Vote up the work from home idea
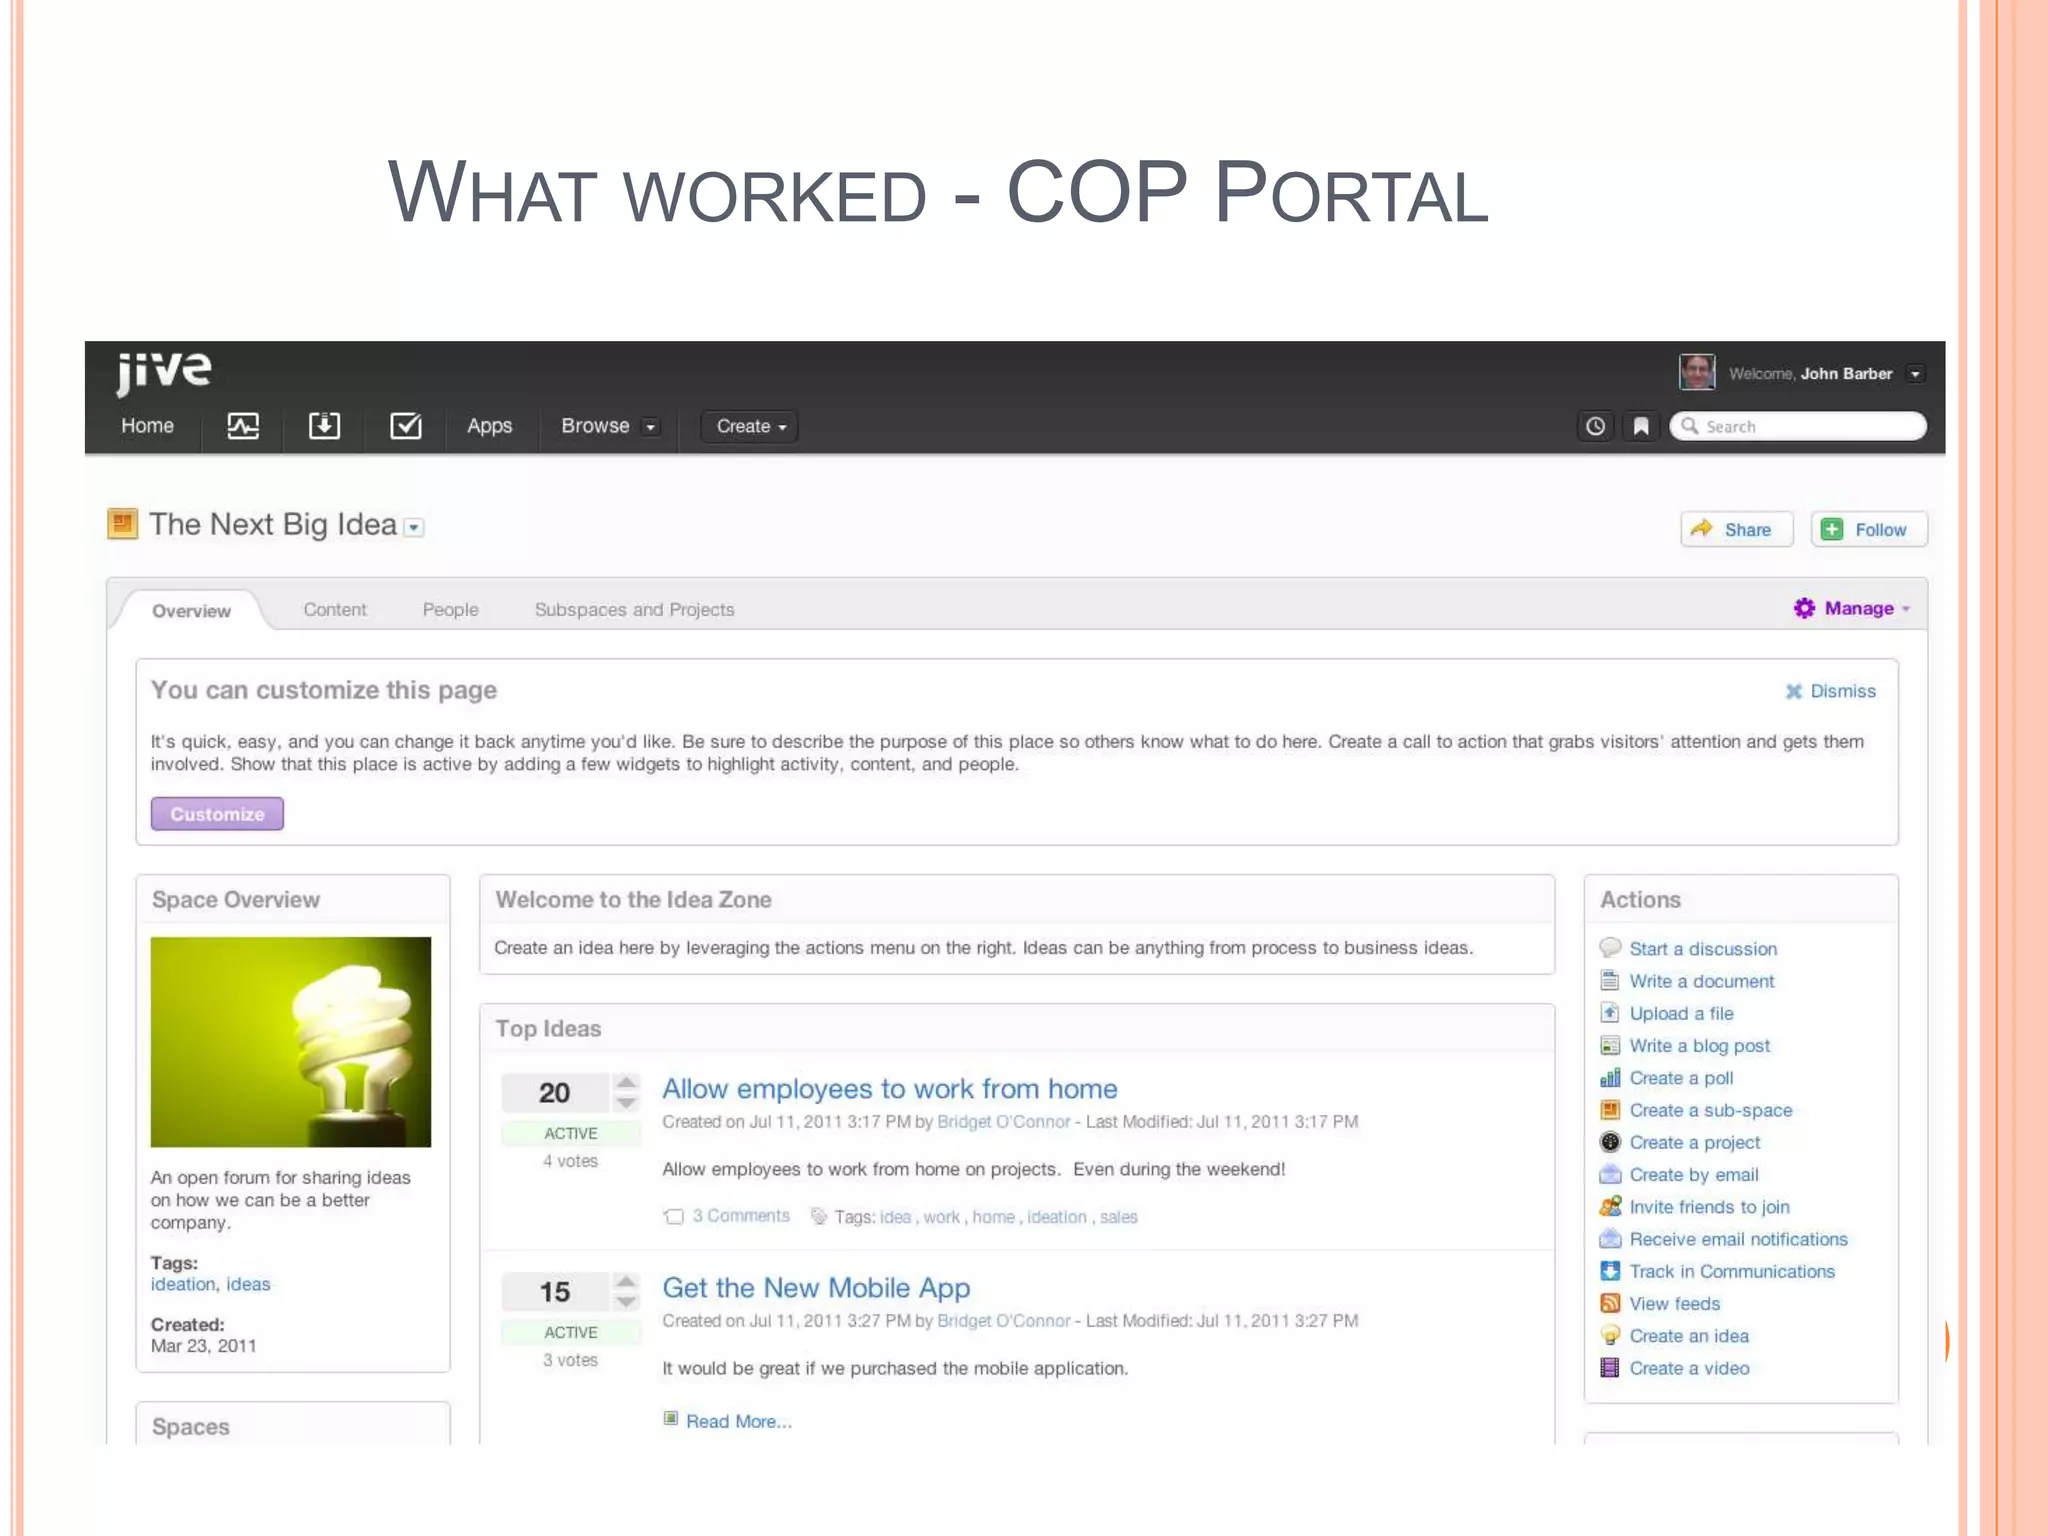 pos(626,1082)
